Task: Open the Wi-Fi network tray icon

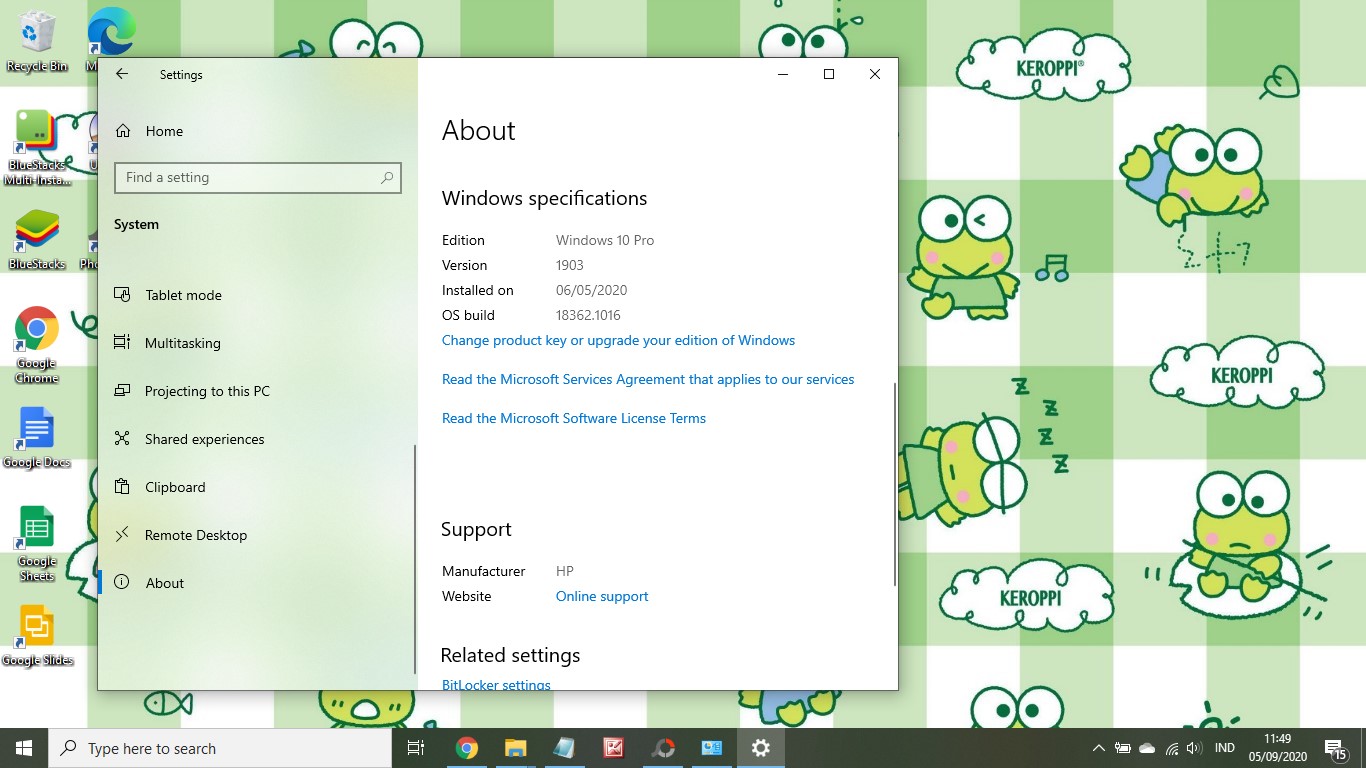Action: coord(1171,748)
